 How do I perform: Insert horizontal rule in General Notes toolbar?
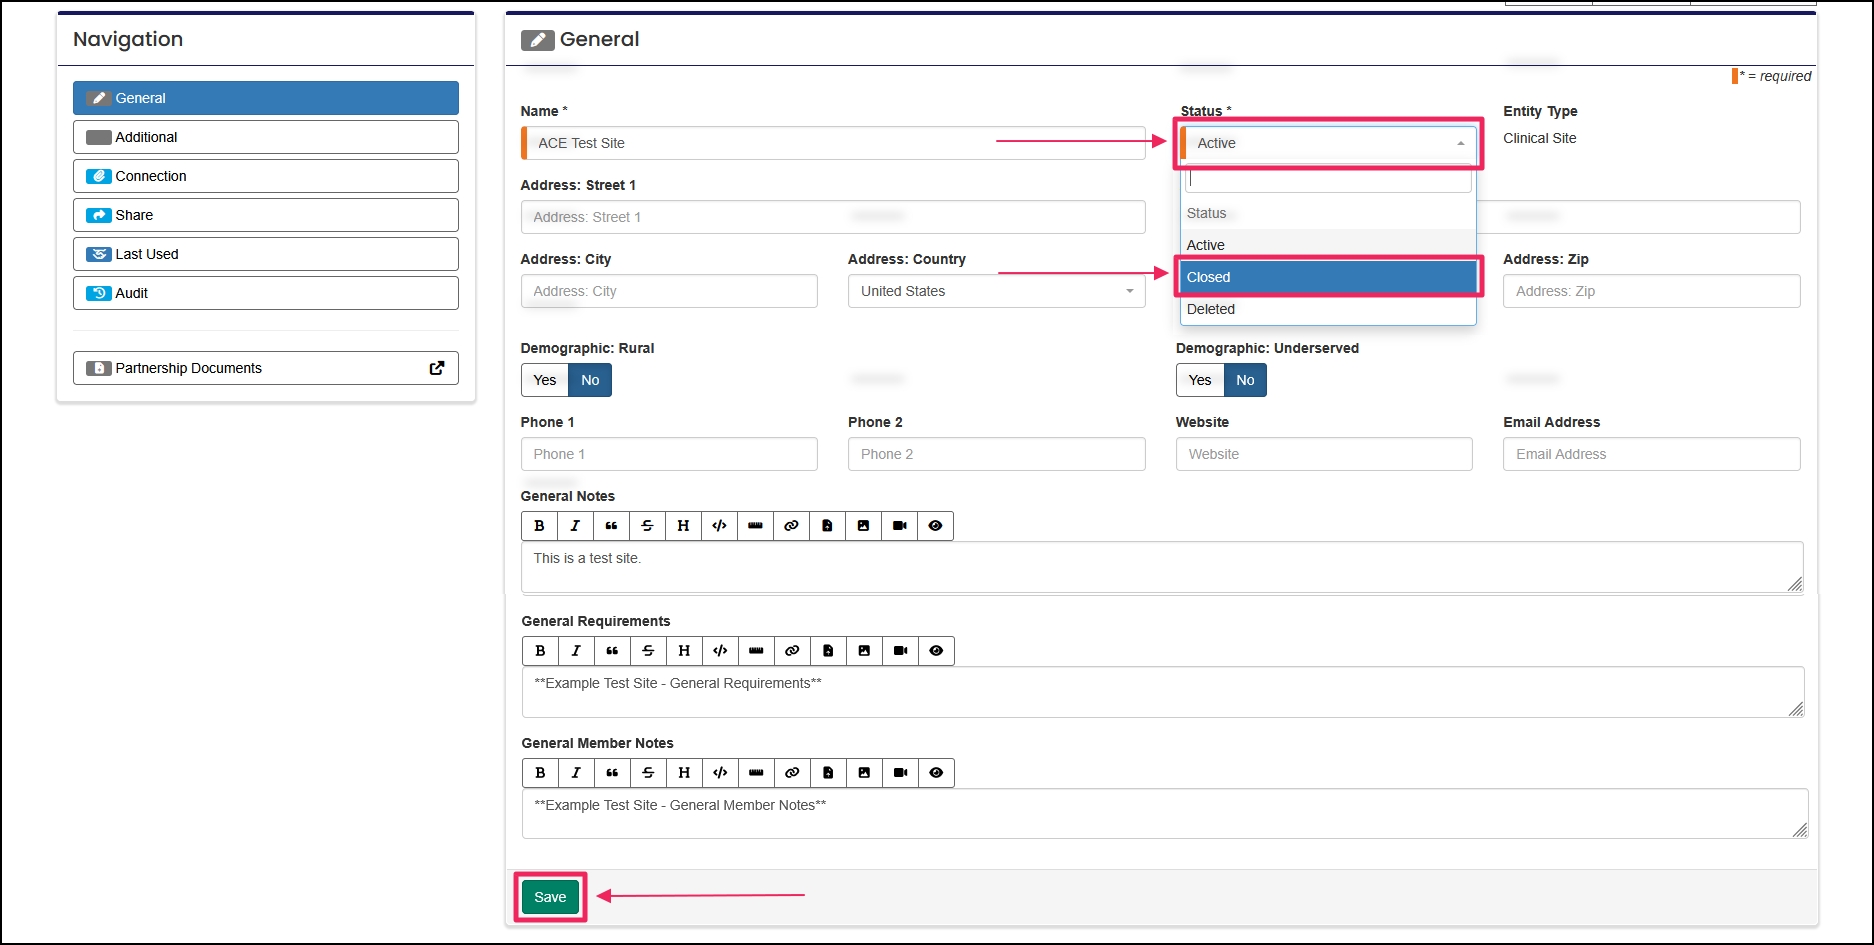point(755,526)
